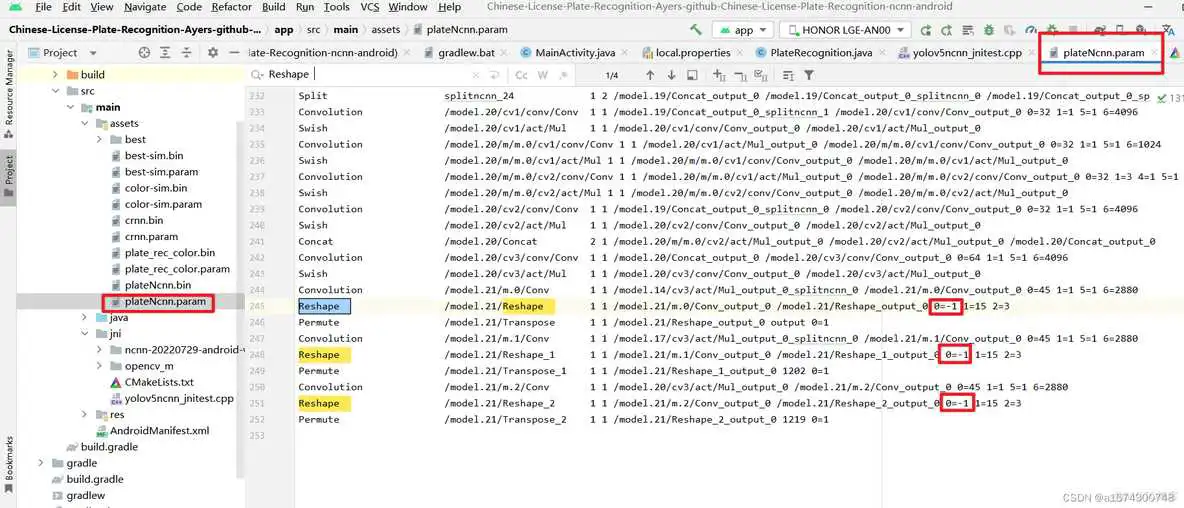The height and width of the screenshot is (508, 1184).
Task: Open CMakeLists.txt in the project tree
Action: click(x=158, y=382)
